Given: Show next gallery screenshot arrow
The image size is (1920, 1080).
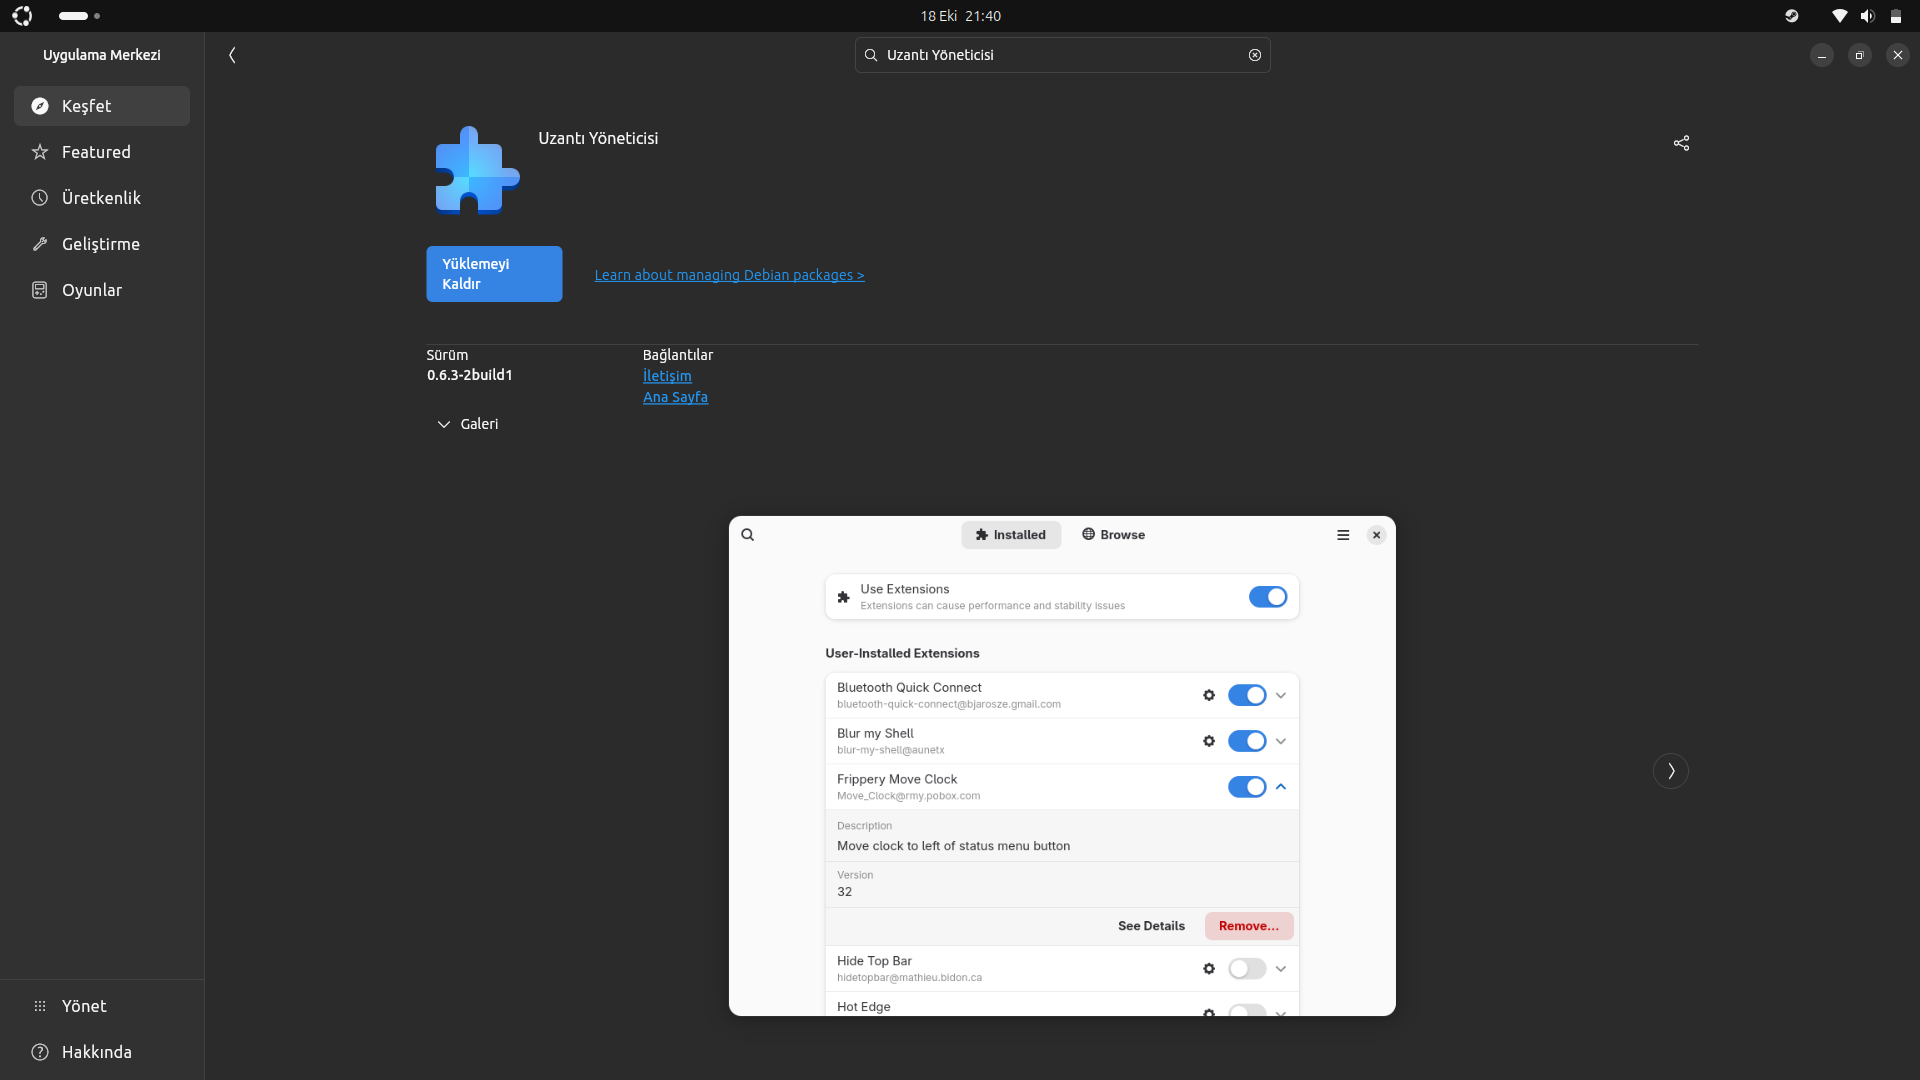Looking at the screenshot, I should [1670, 771].
